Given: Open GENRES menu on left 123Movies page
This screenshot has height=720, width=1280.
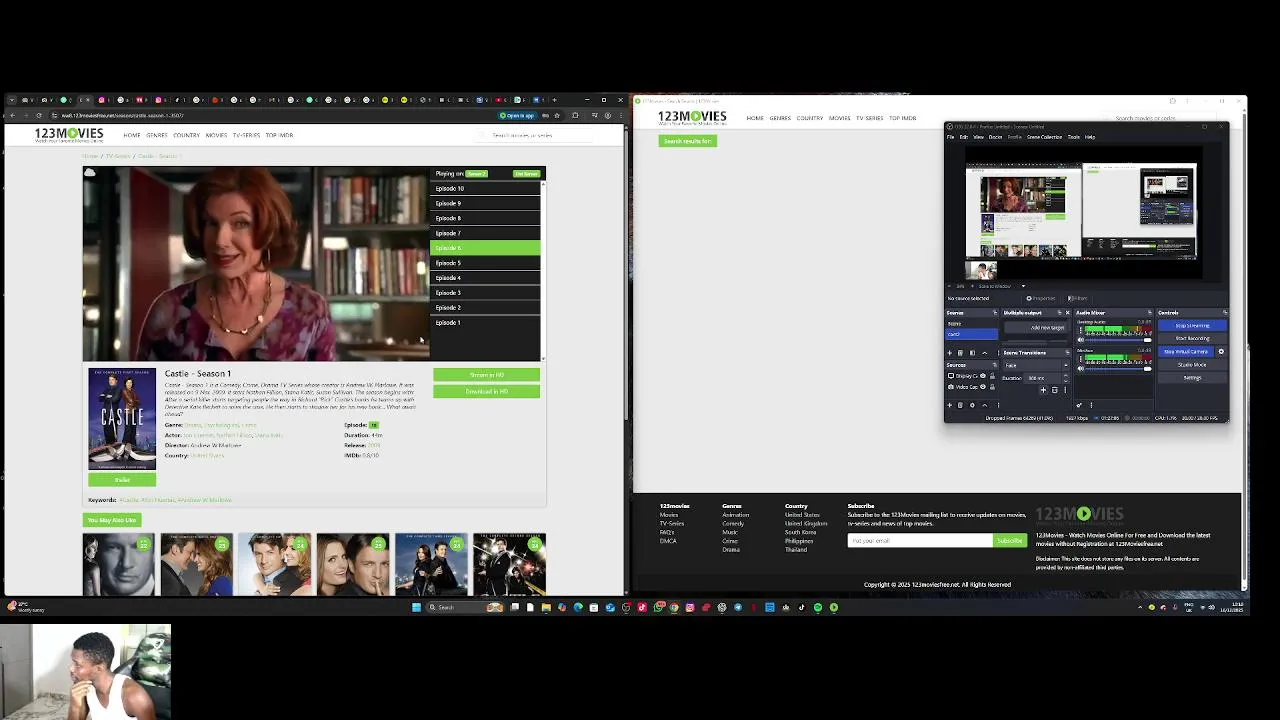Looking at the screenshot, I should (x=157, y=135).
